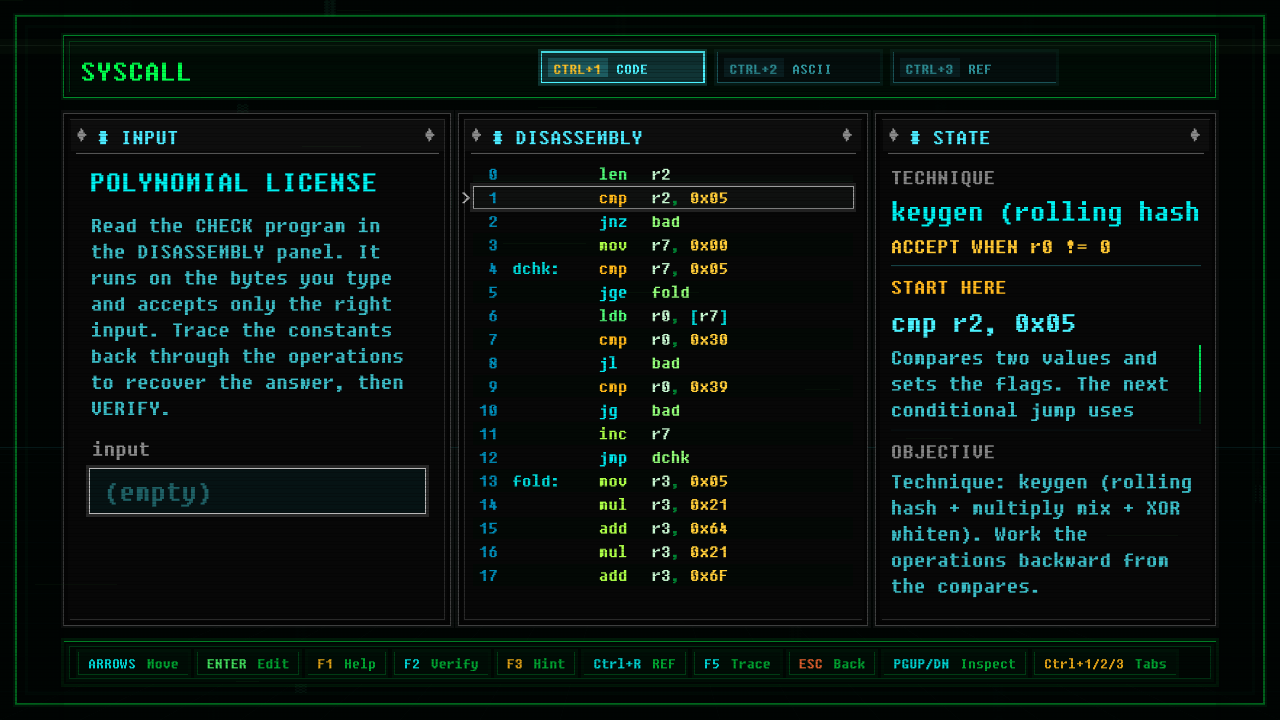Select line 3 'mov r7, 0x00'
This screenshot has height=720, width=1280.
point(663,245)
